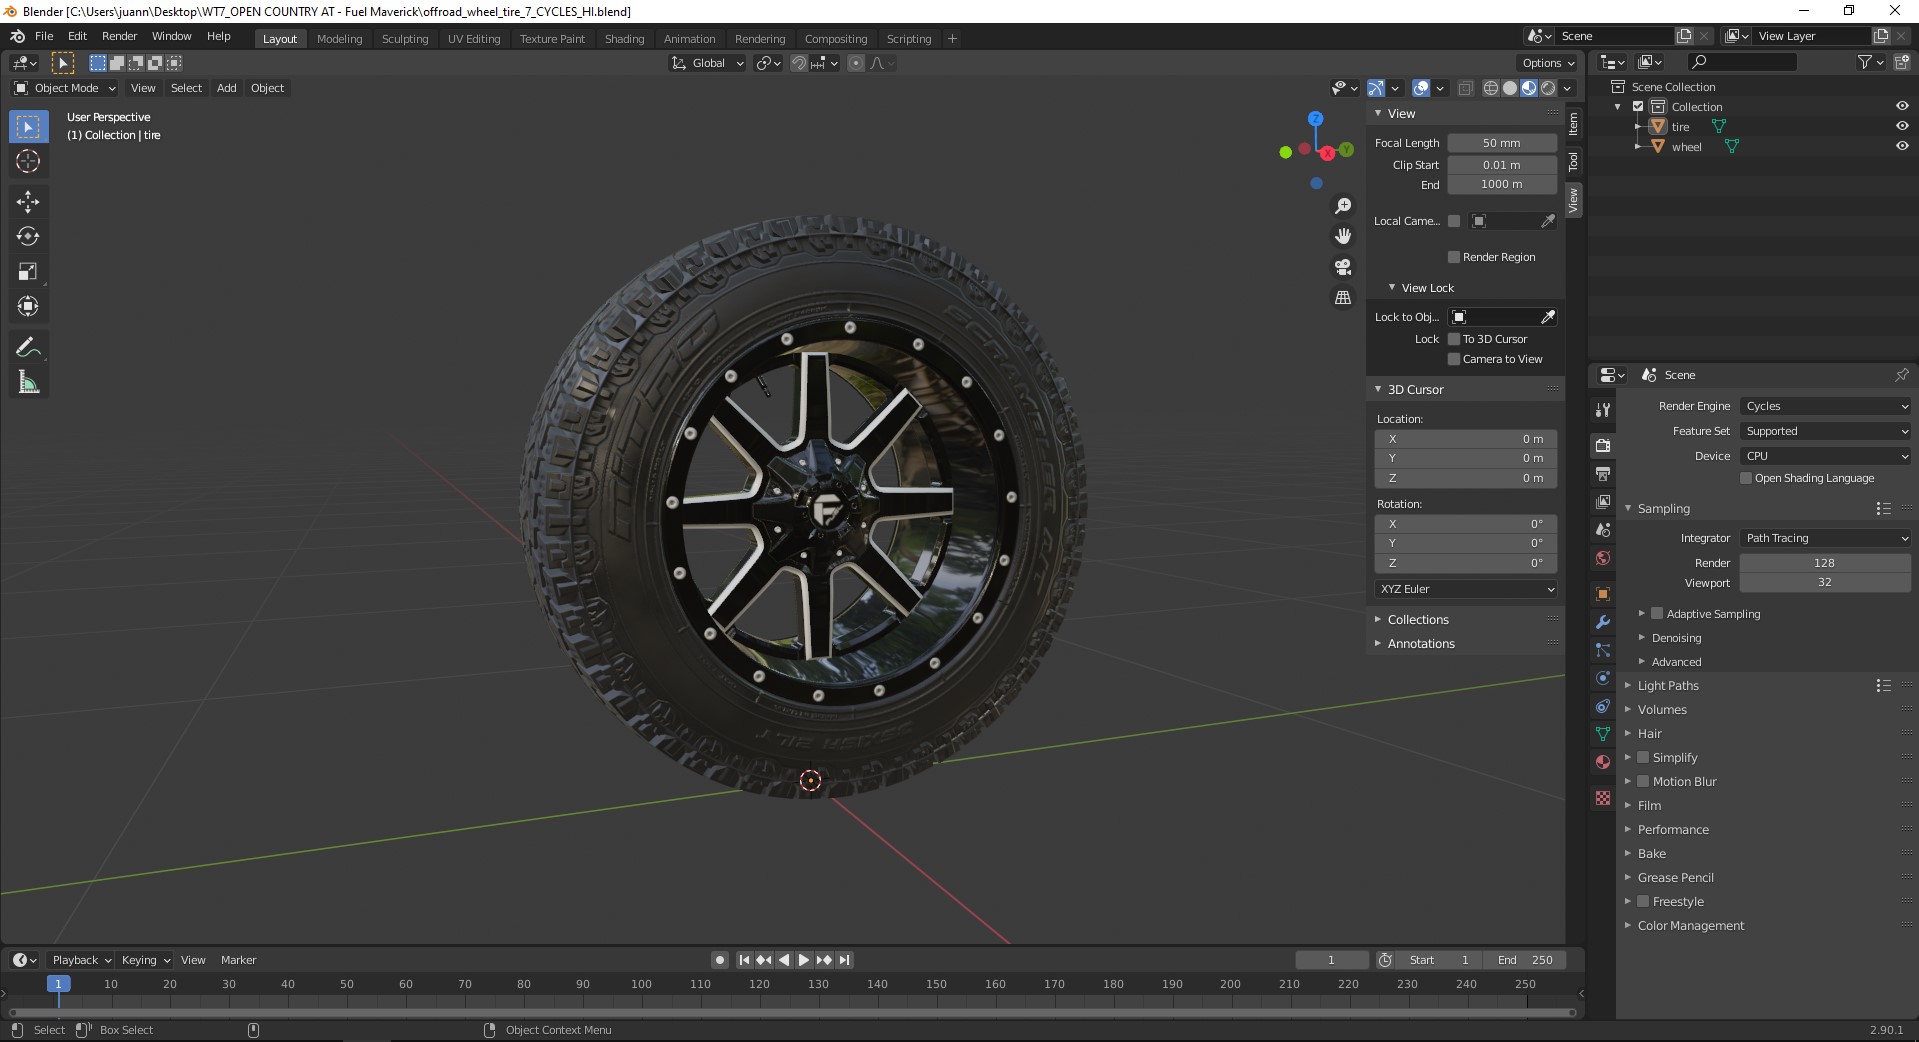Open the Render Engine dropdown
The image size is (1919, 1042).
coord(1825,406)
